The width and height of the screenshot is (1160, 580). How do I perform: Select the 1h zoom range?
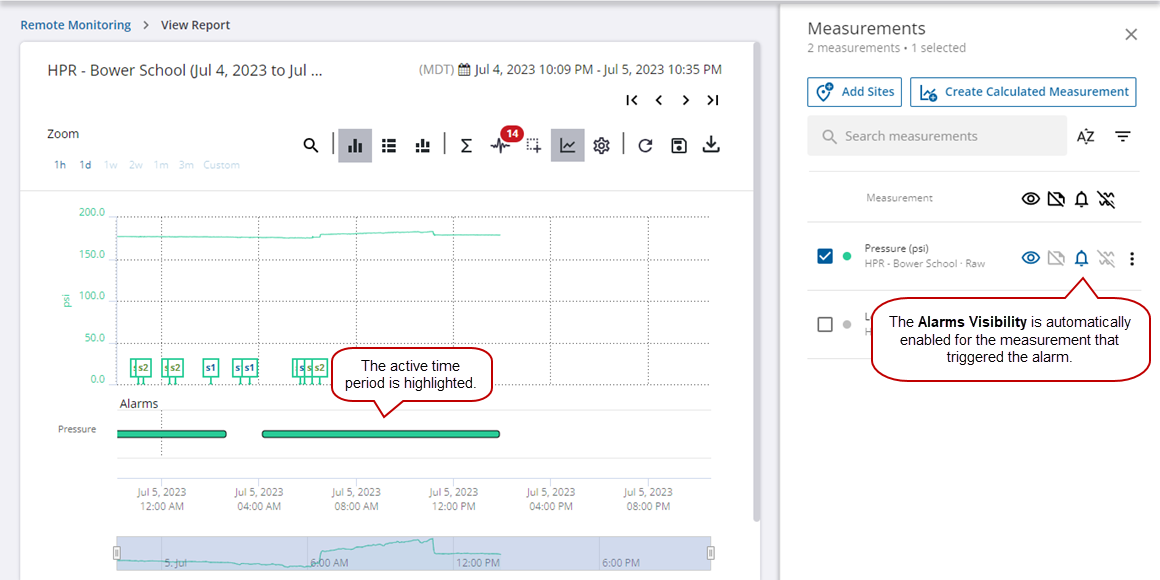click(x=60, y=165)
